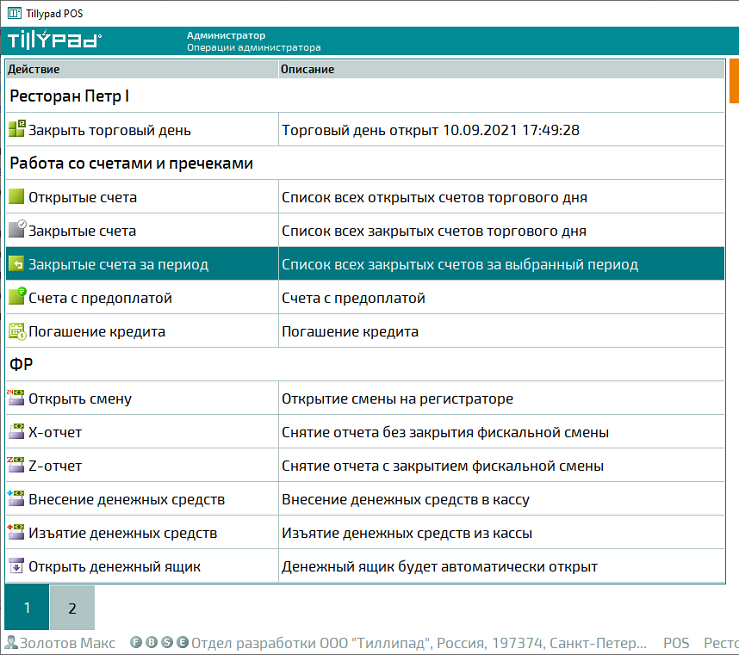Click the Внесение денежных средств icon

(16, 498)
